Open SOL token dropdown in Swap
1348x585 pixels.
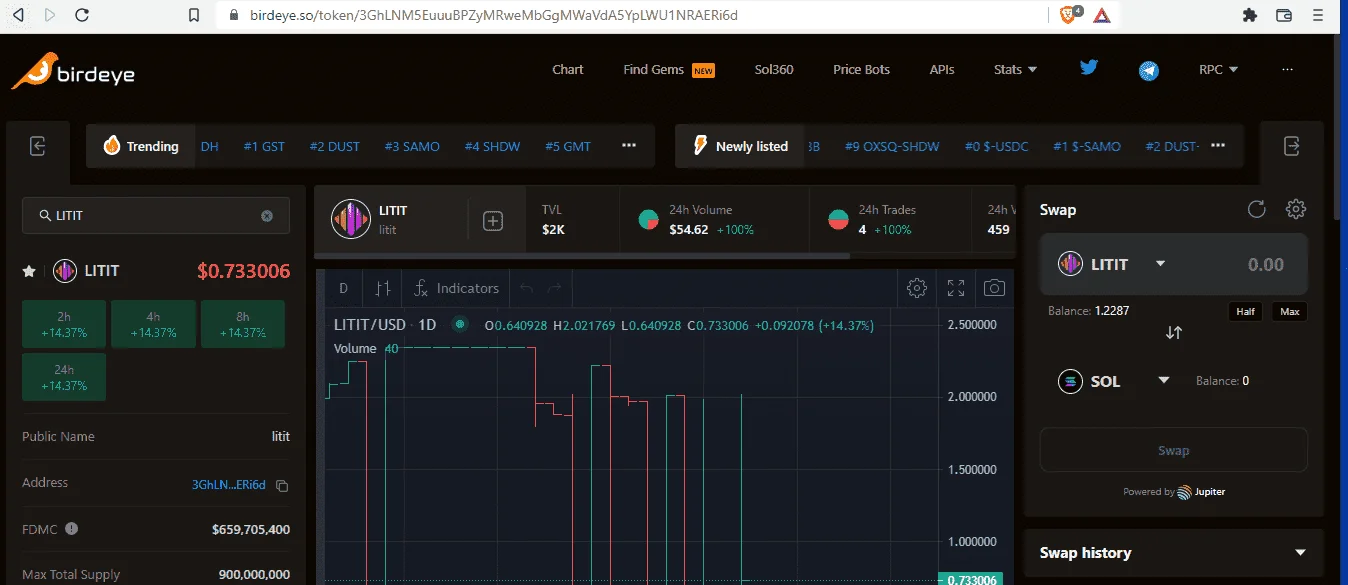click(1164, 380)
